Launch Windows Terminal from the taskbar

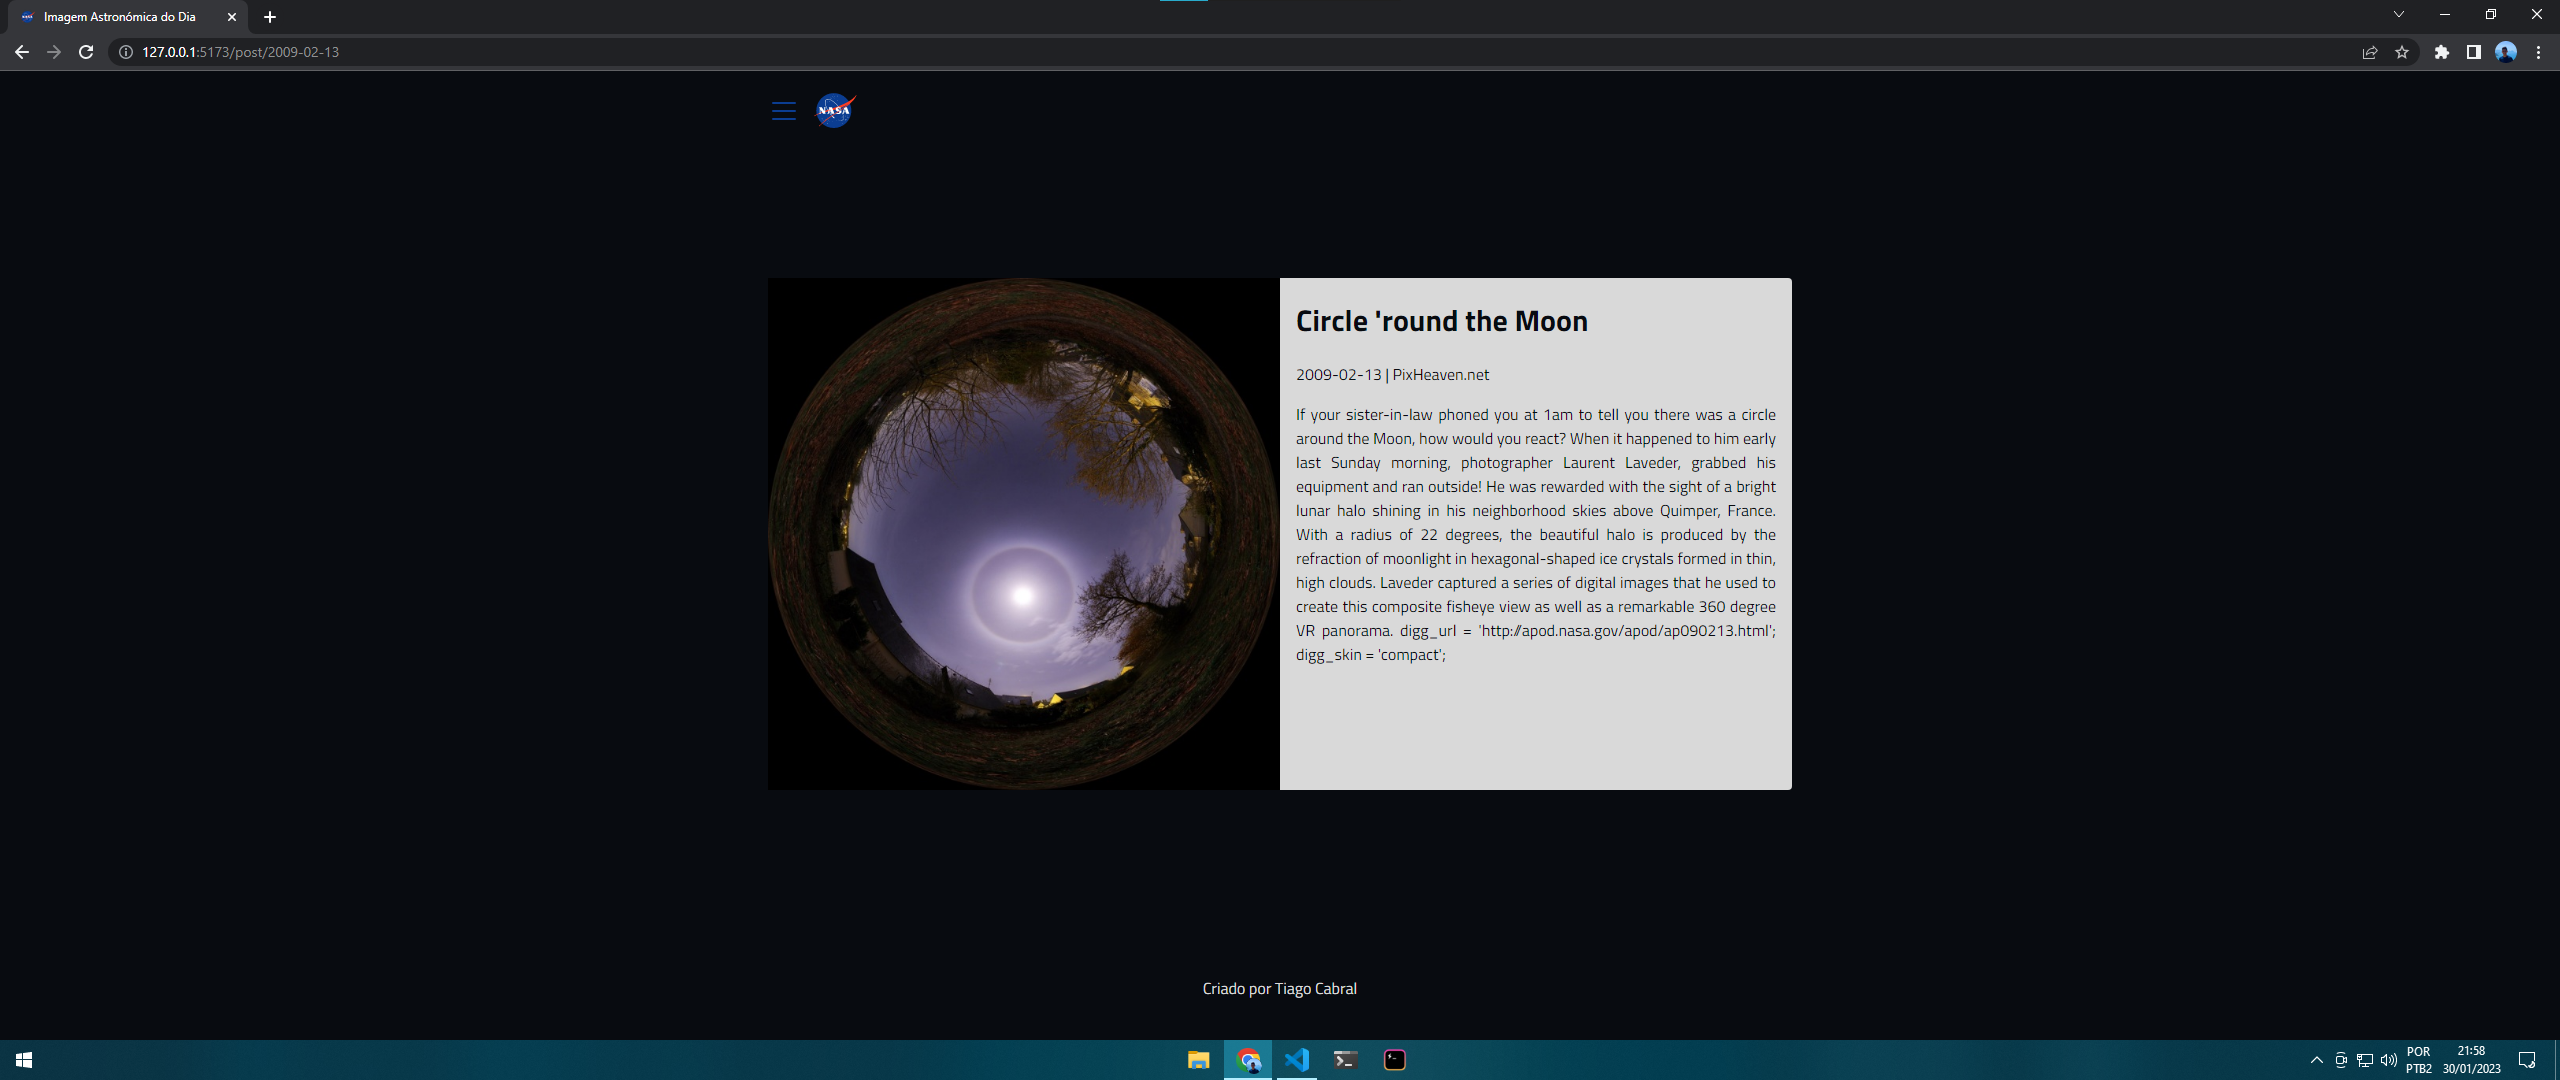(x=1345, y=1060)
